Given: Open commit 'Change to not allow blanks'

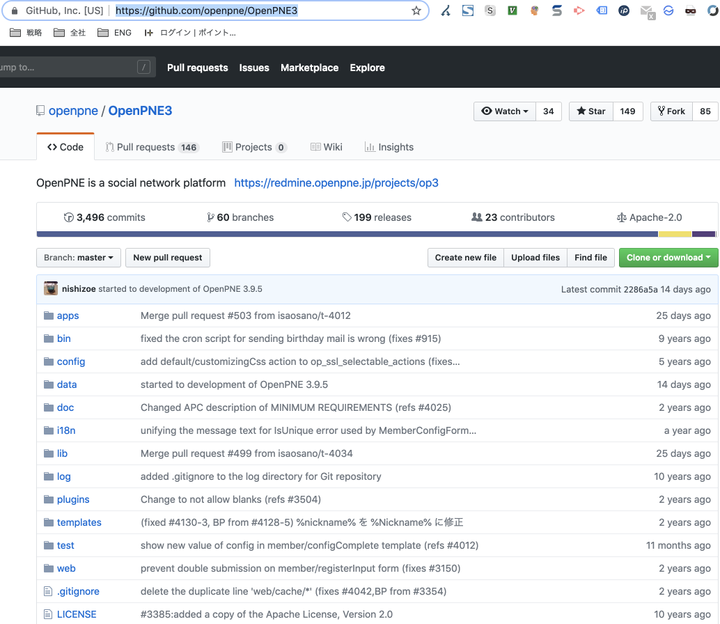Looking at the screenshot, I should (x=231, y=499).
